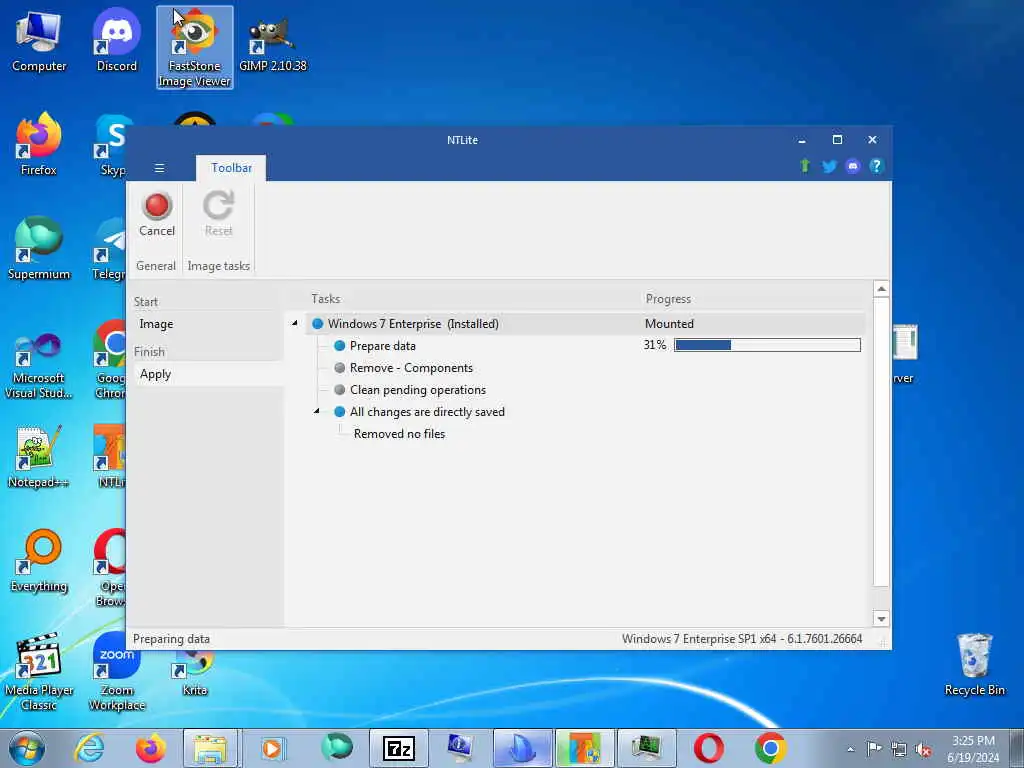Click the Discord desktop shortcut
Image resolution: width=1024 pixels, height=768 pixels.
tap(117, 42)
